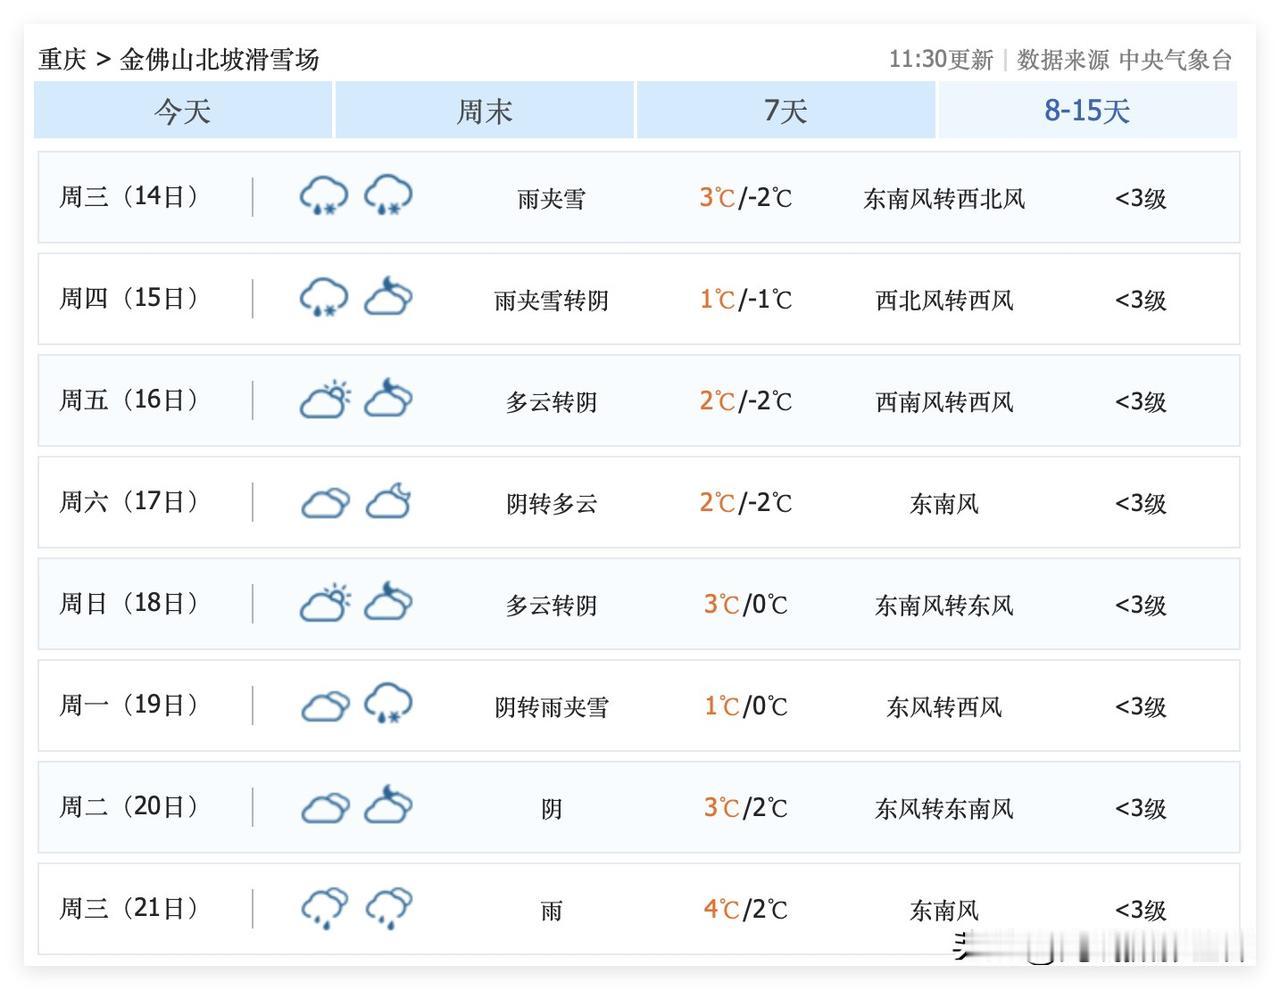
Task: Select the 周四（15日） forecast row
Action: click(130, 299)
